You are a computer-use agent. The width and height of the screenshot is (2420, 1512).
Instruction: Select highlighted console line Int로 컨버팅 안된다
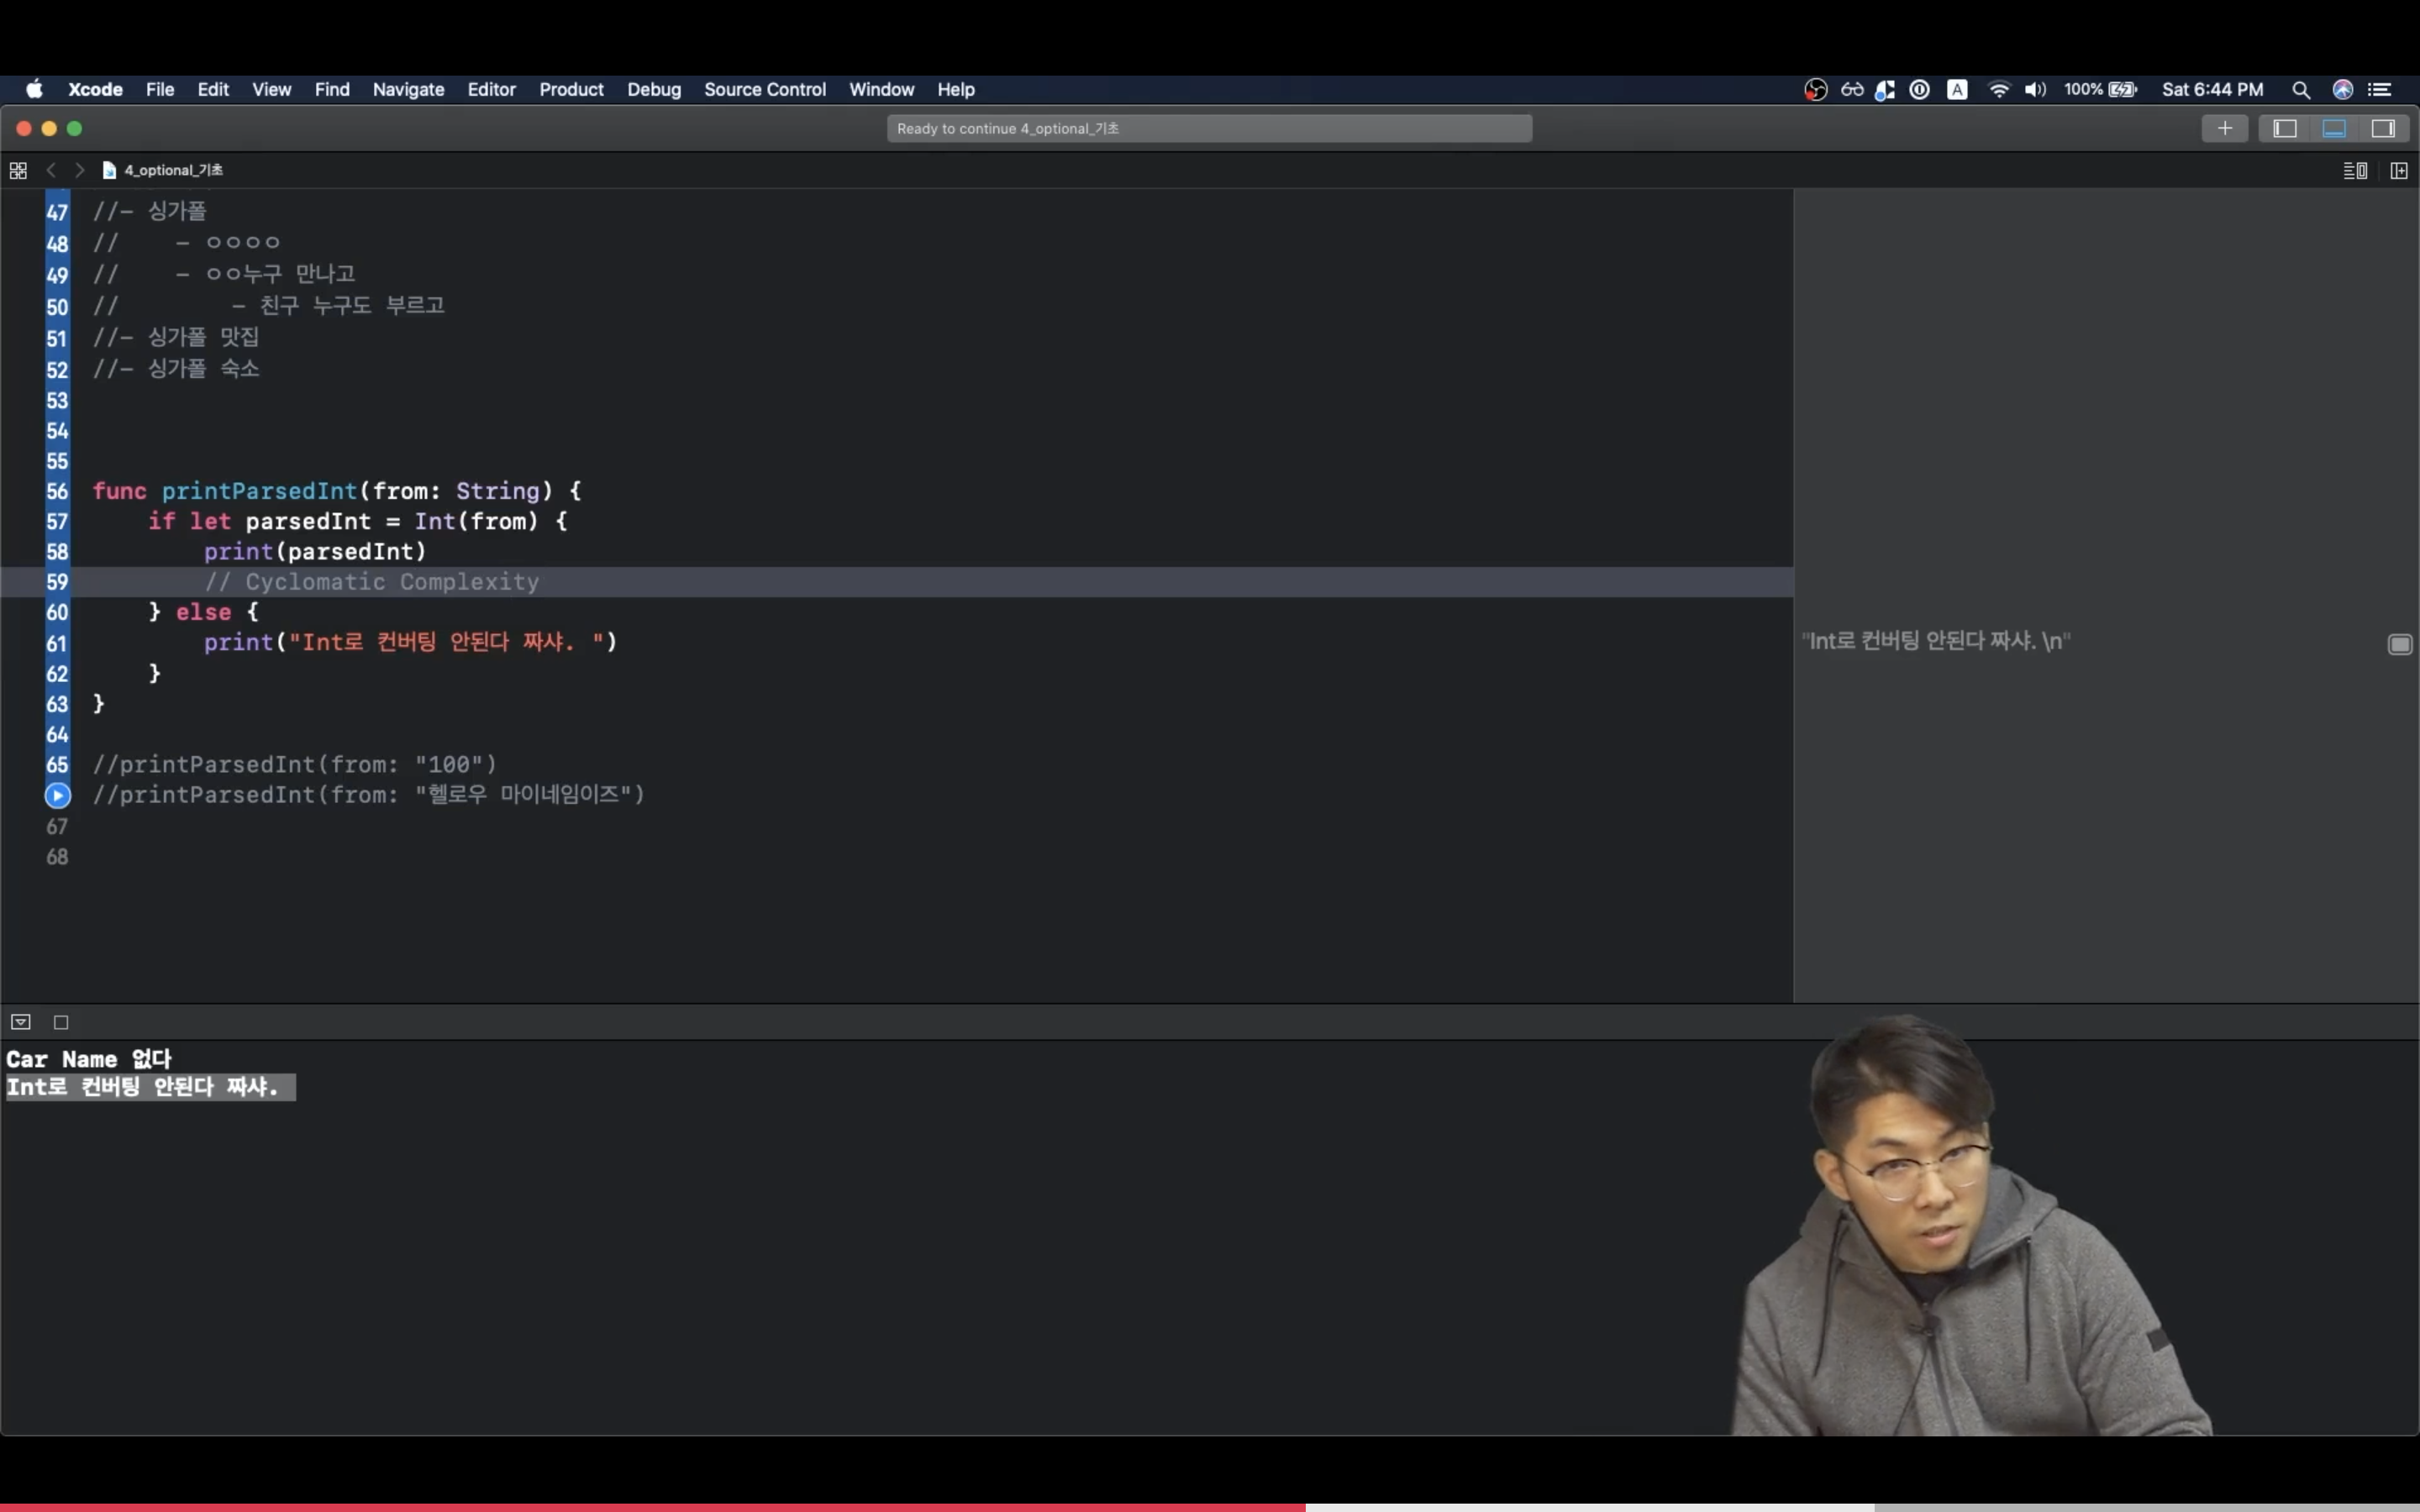(150, 1087)
